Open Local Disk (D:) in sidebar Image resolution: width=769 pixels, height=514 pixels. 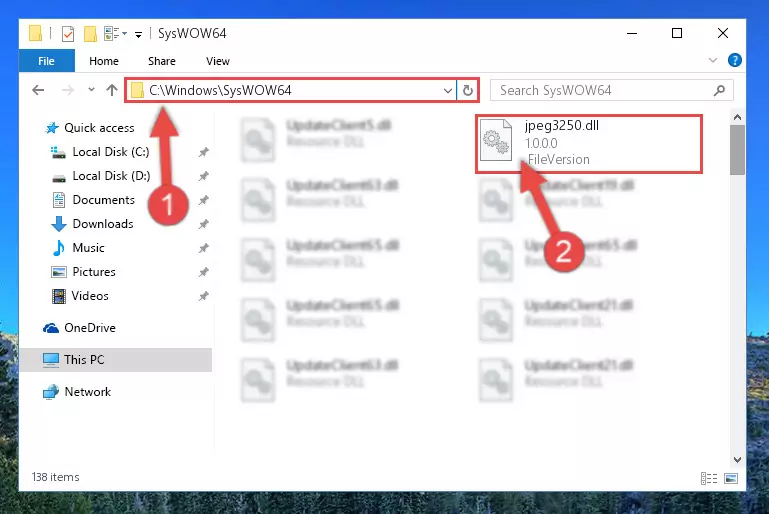click(x=111, y=176)
